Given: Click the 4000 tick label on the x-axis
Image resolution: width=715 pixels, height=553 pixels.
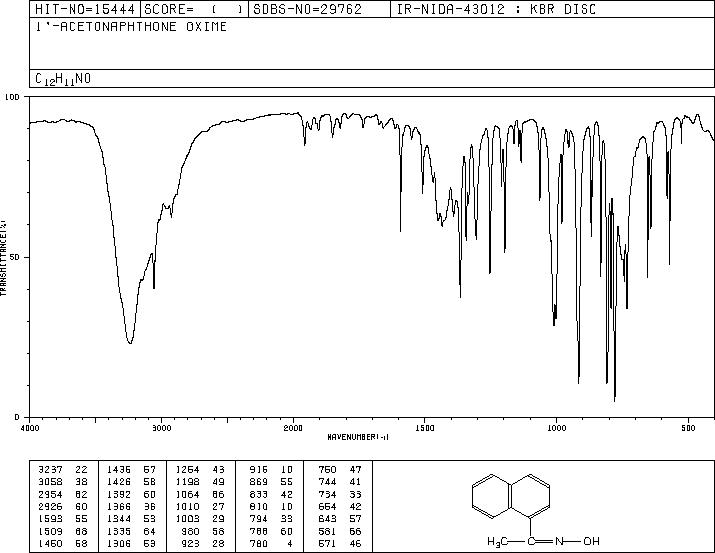Looking at the screenshot, I should [30, 428].
